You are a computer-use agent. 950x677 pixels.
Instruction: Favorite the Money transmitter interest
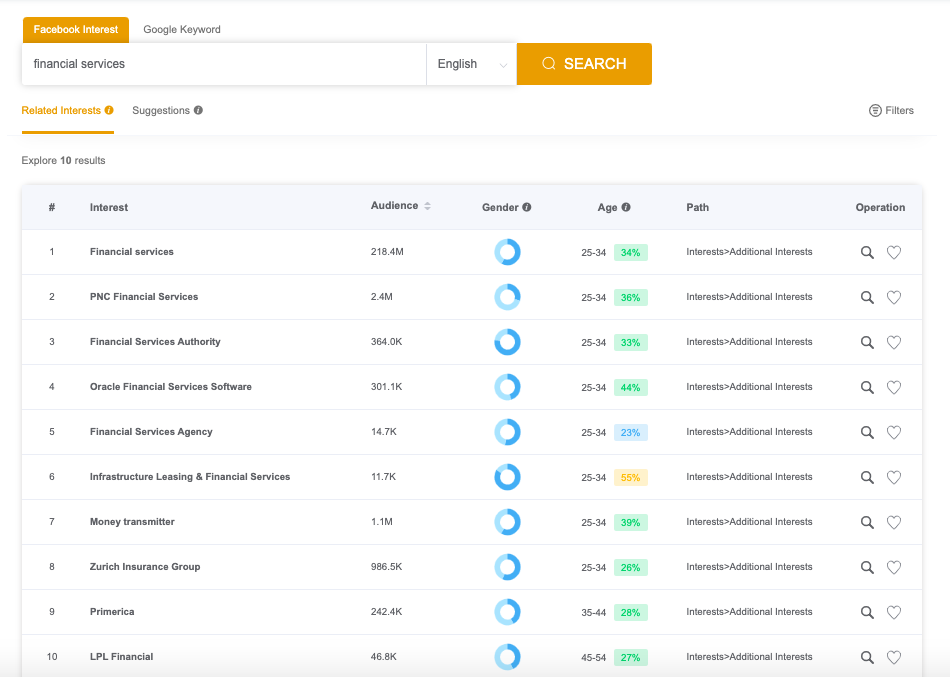[x=894, y=522]
